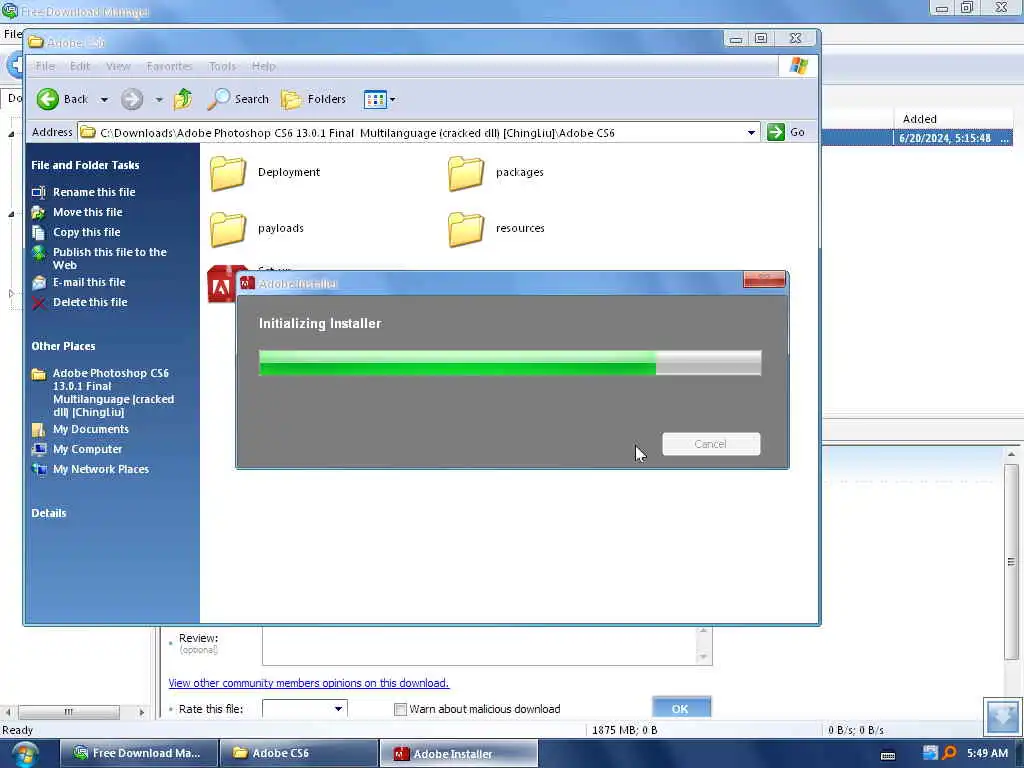Click the Forward arrow icon in Explorer

point(132,99)
